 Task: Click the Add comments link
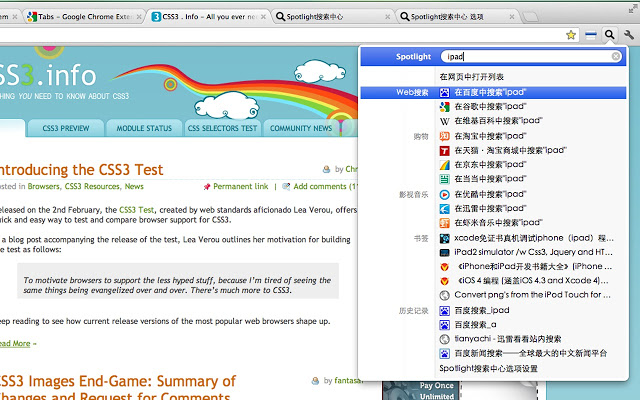[325, 187]
